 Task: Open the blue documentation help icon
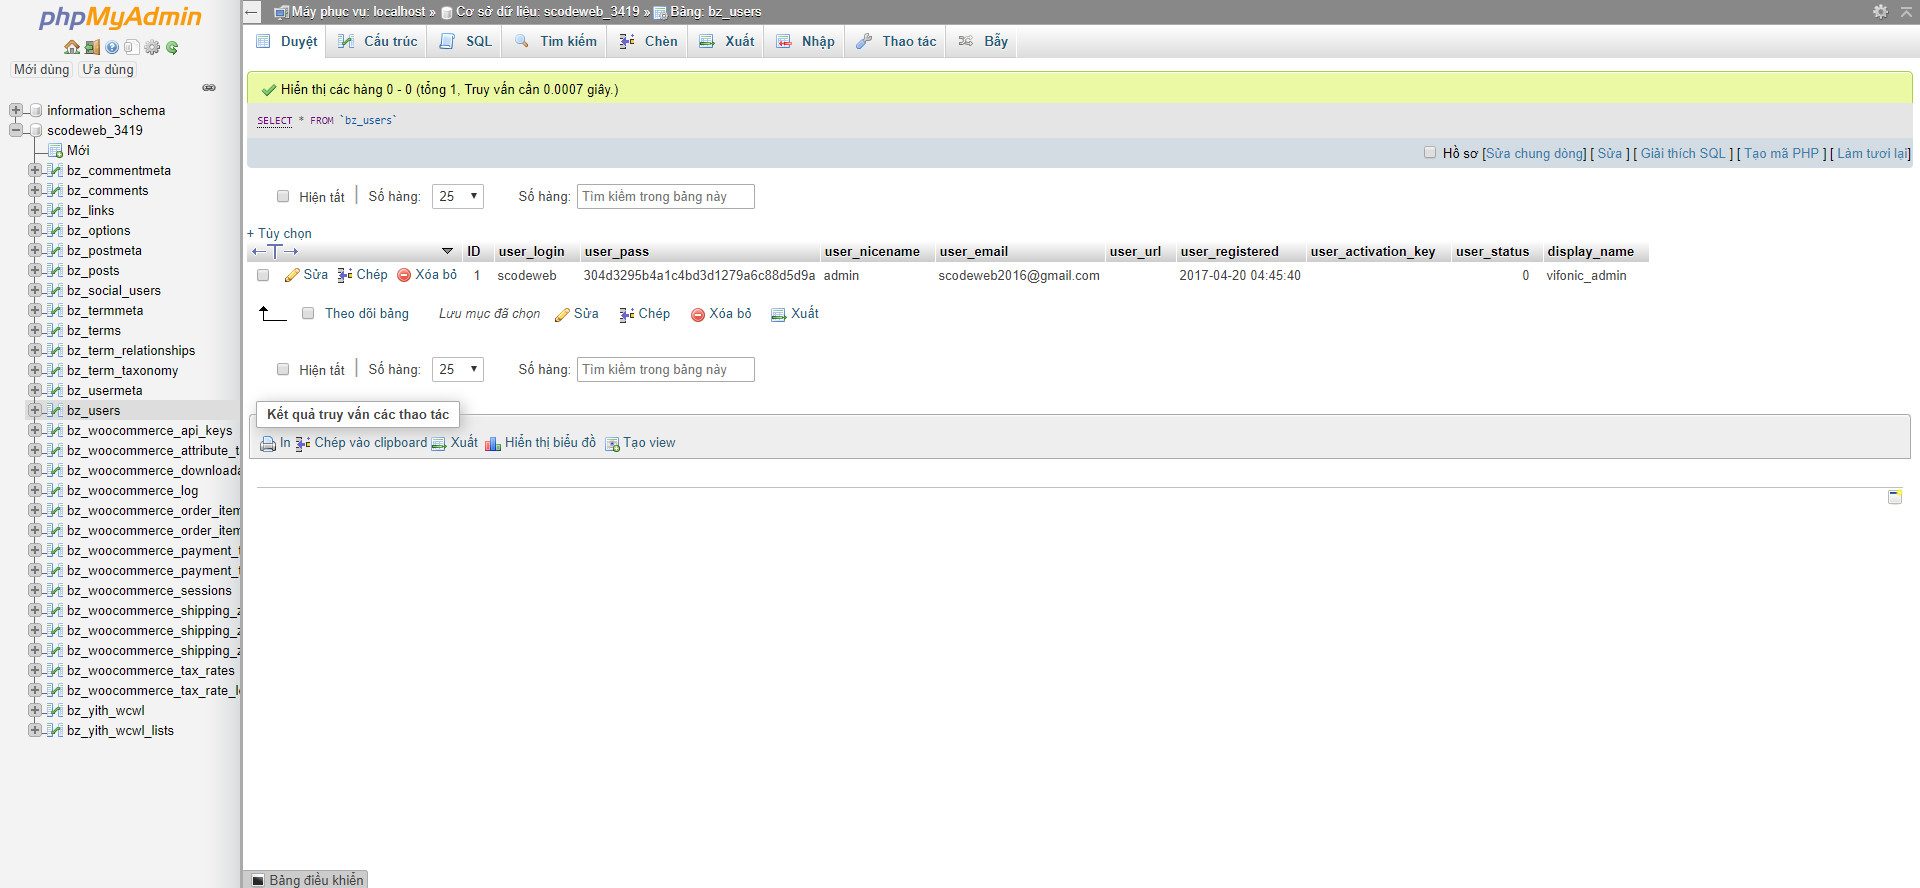coord(112,47)
